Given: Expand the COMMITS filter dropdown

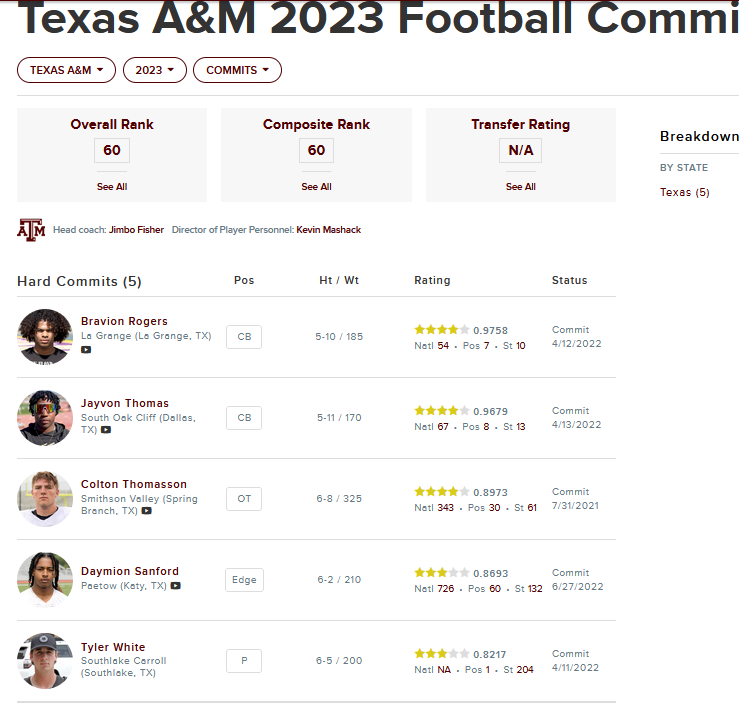Looking at the screenshot, I should tap(237, 70).
